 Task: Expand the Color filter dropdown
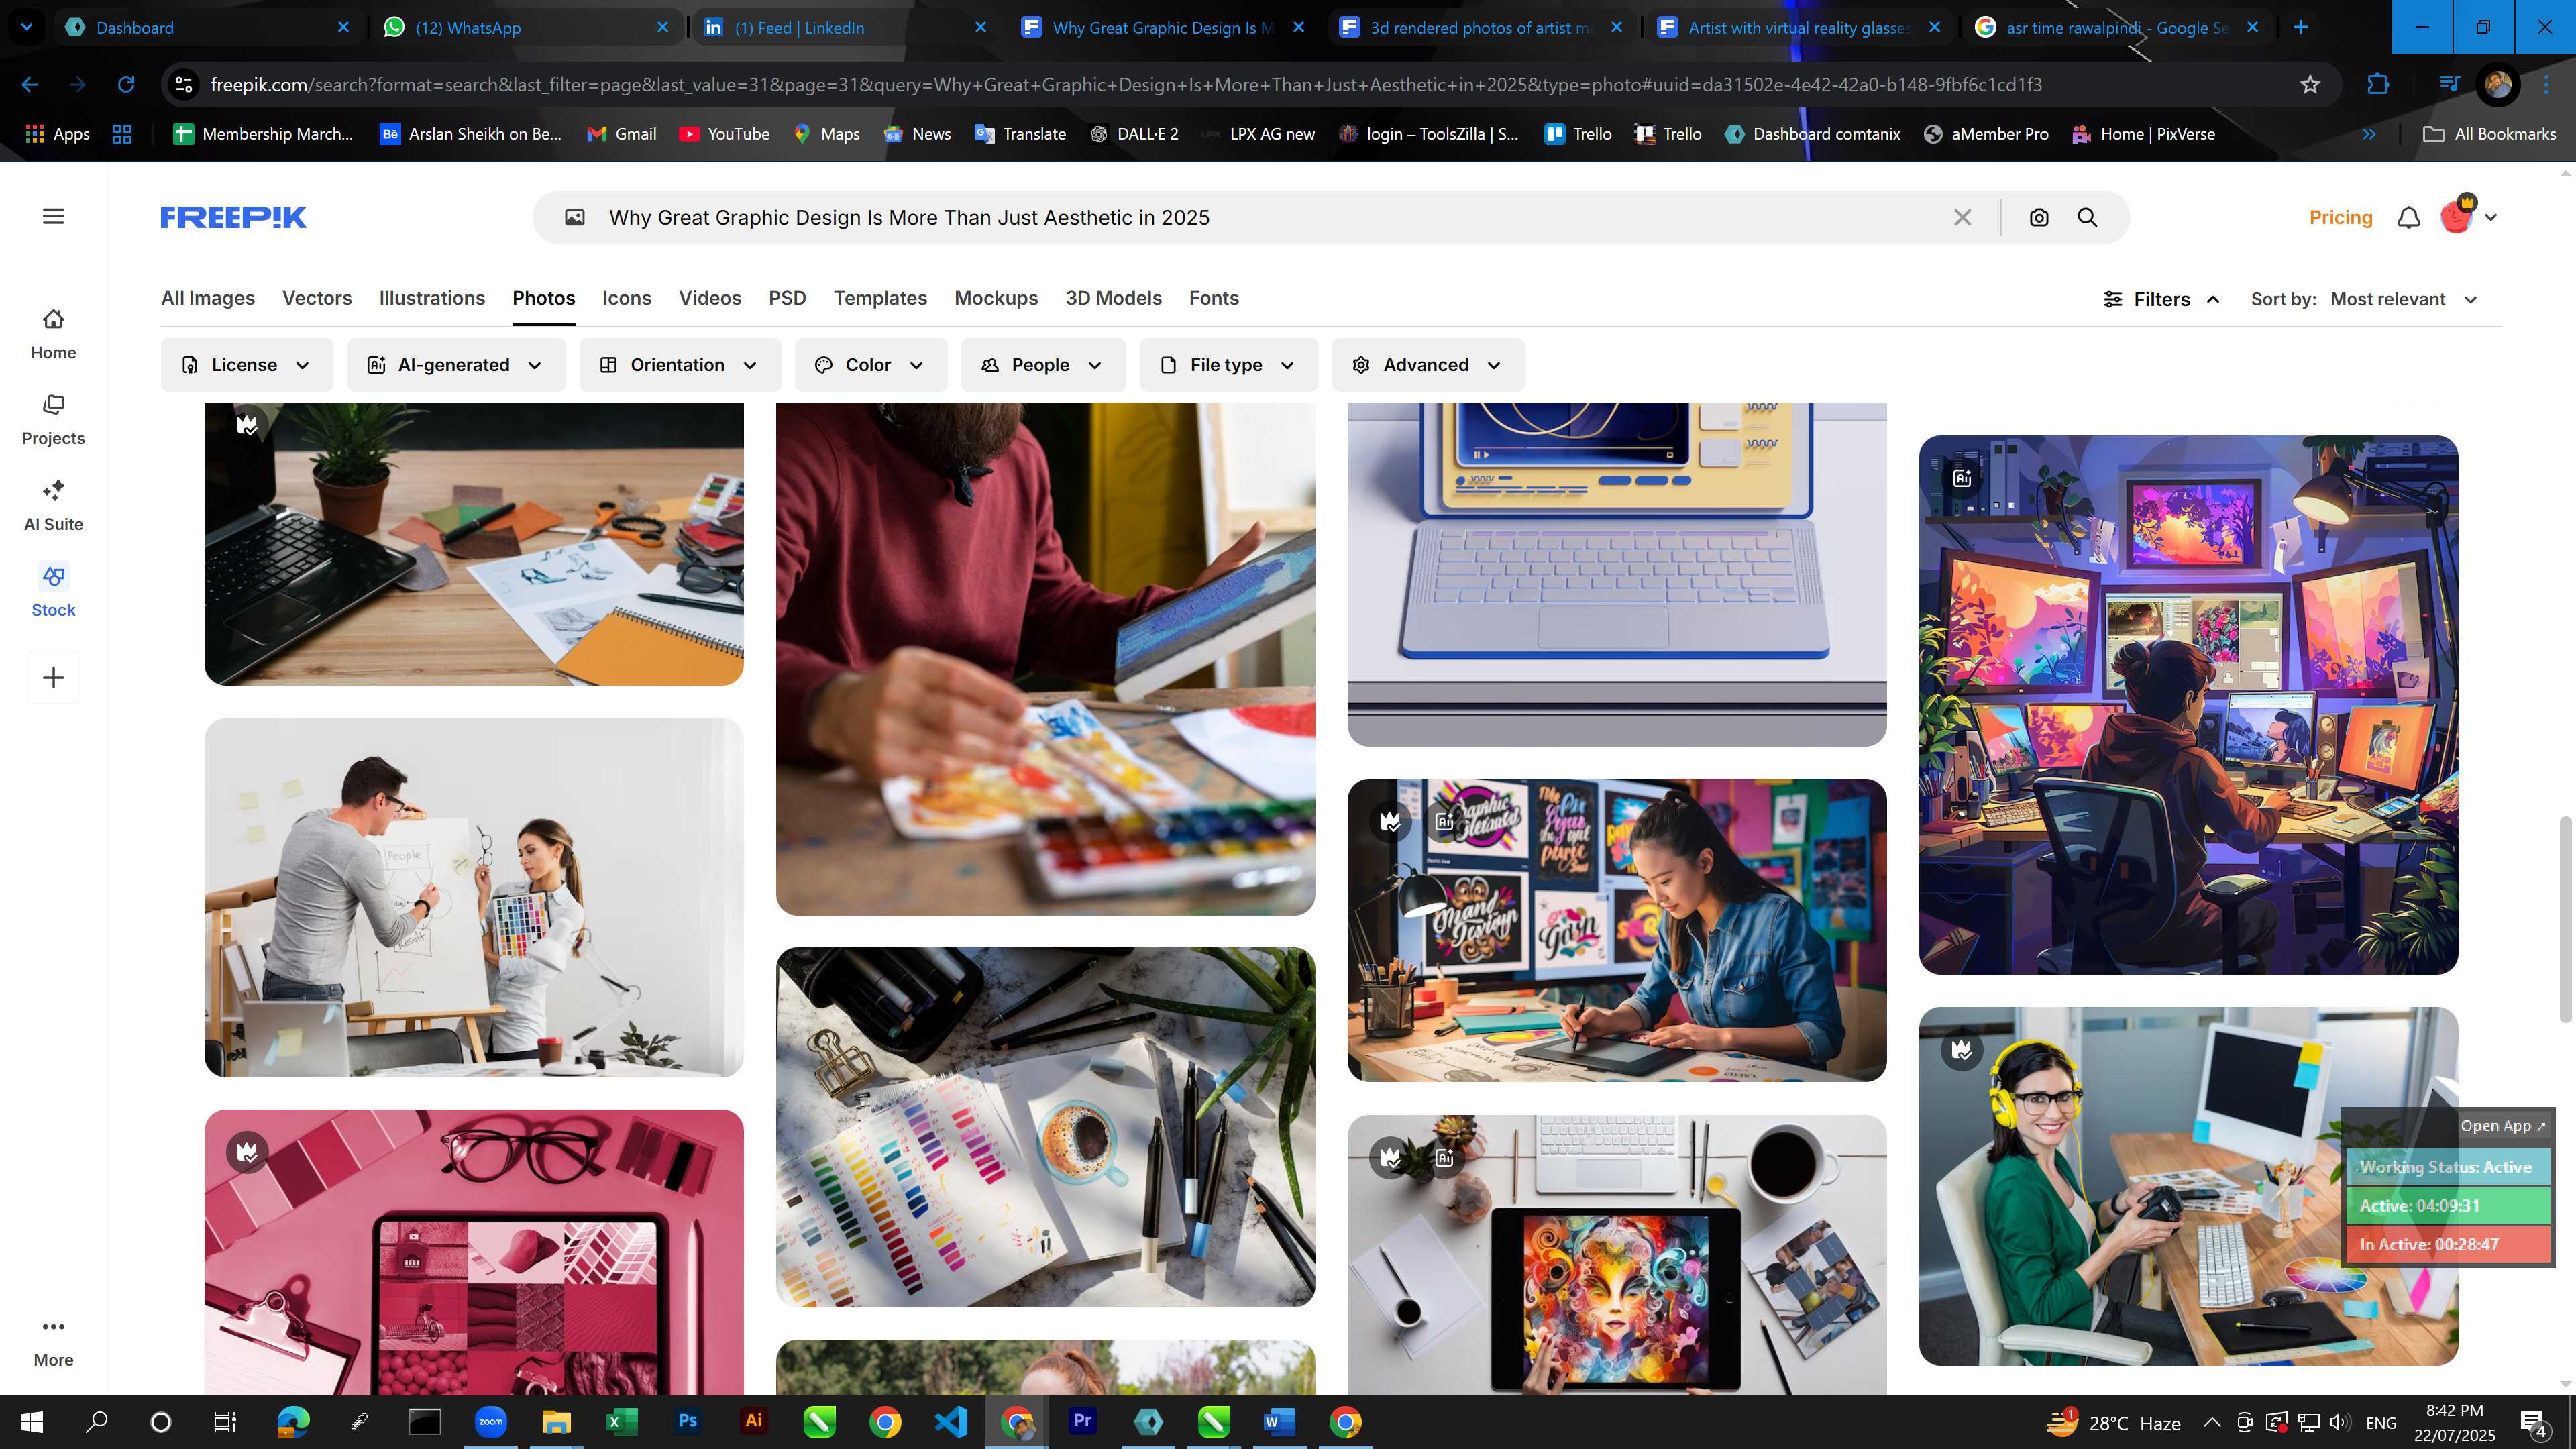[870, 365]
